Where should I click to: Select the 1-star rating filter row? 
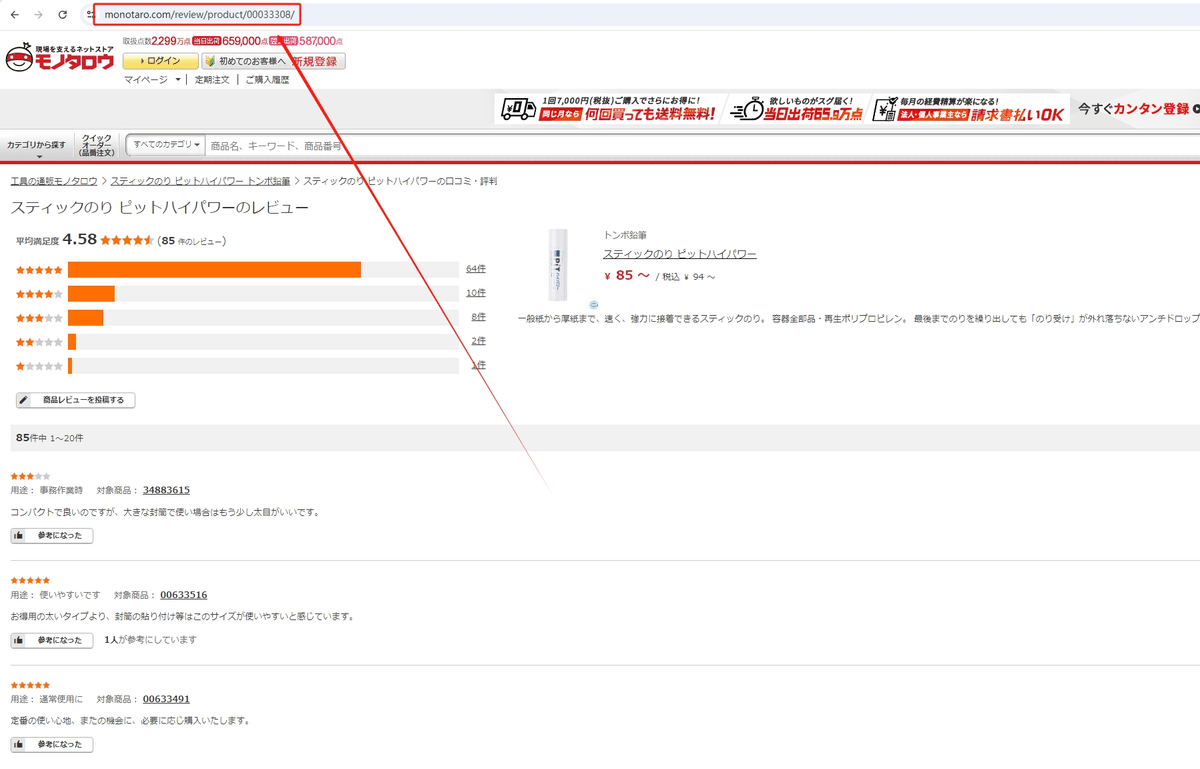(250, 366)
